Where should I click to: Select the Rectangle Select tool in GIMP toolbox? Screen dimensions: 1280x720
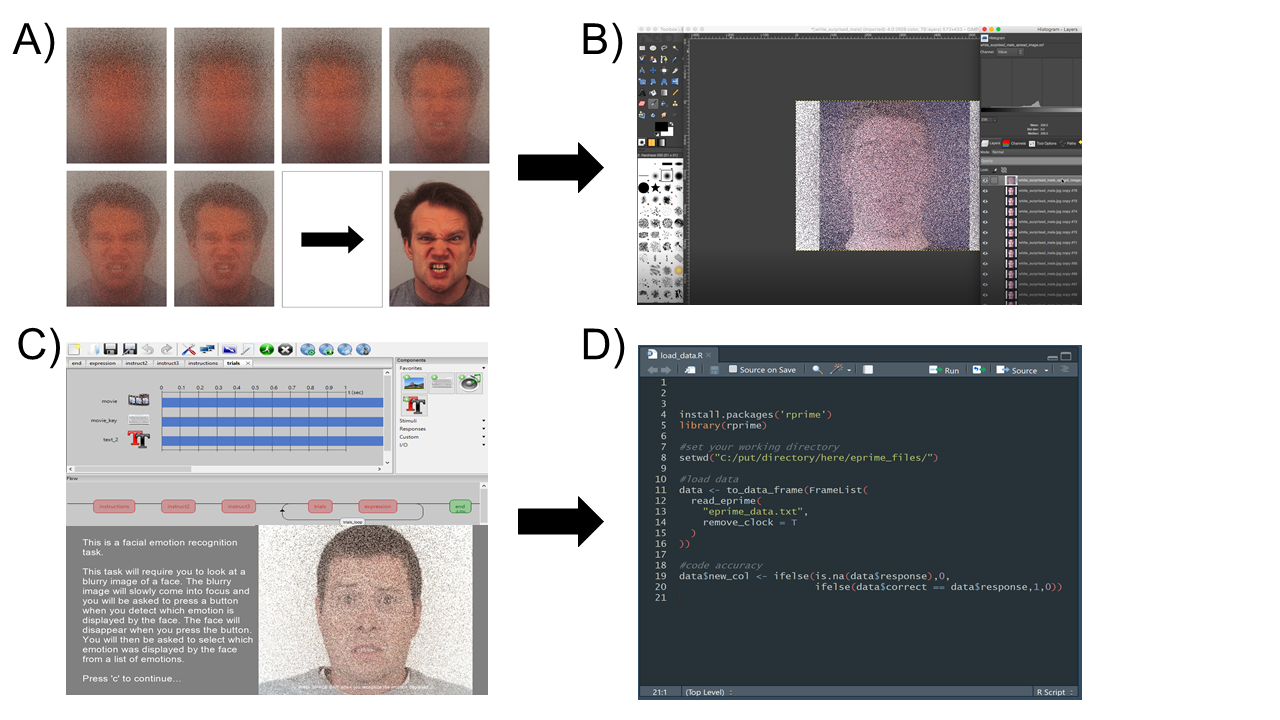pos(642,48)
